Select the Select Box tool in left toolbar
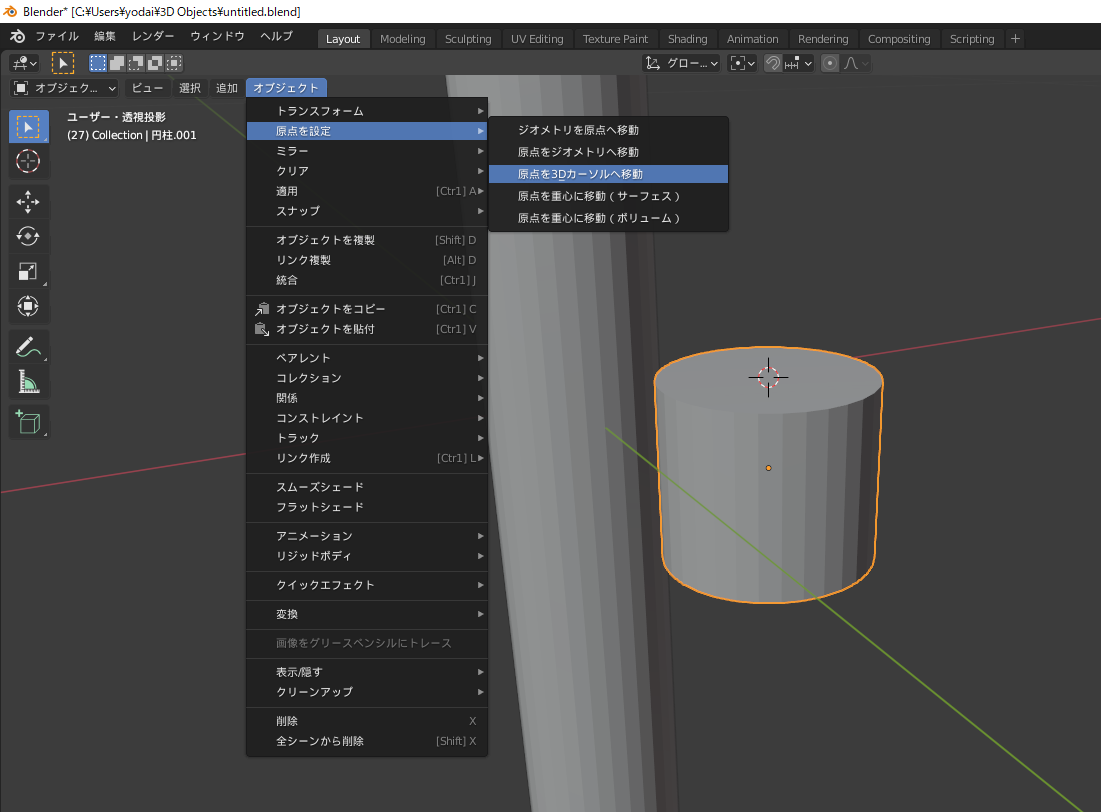Image resolution: width=1101 pixels, height=812 pixels. [x=28, y=127]
